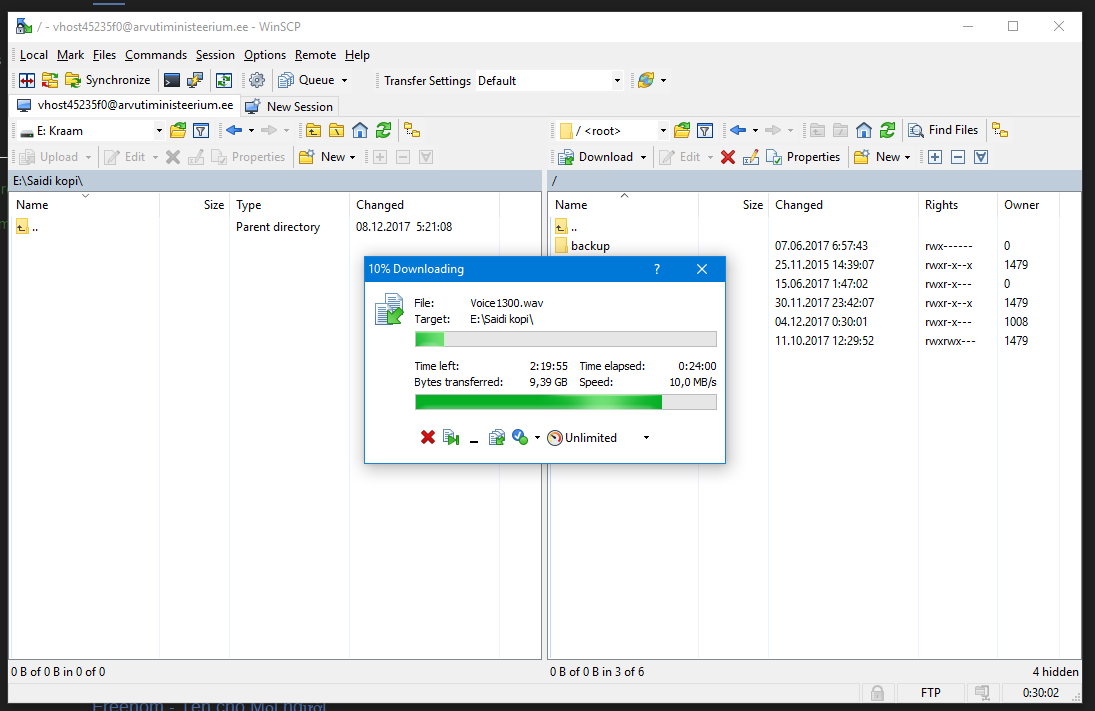
Task: Open the Queue dropdown arrow
Action: click(x=344, y=80)
